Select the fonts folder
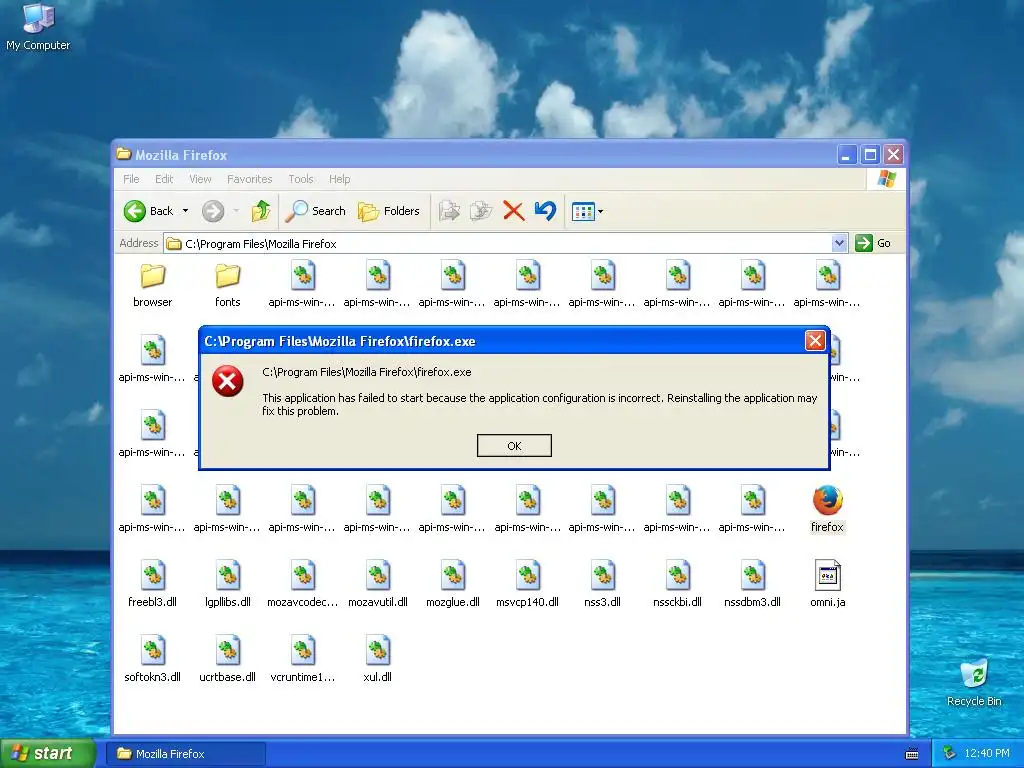Viewport: 1024px width, 768px height. coord(227,285)
